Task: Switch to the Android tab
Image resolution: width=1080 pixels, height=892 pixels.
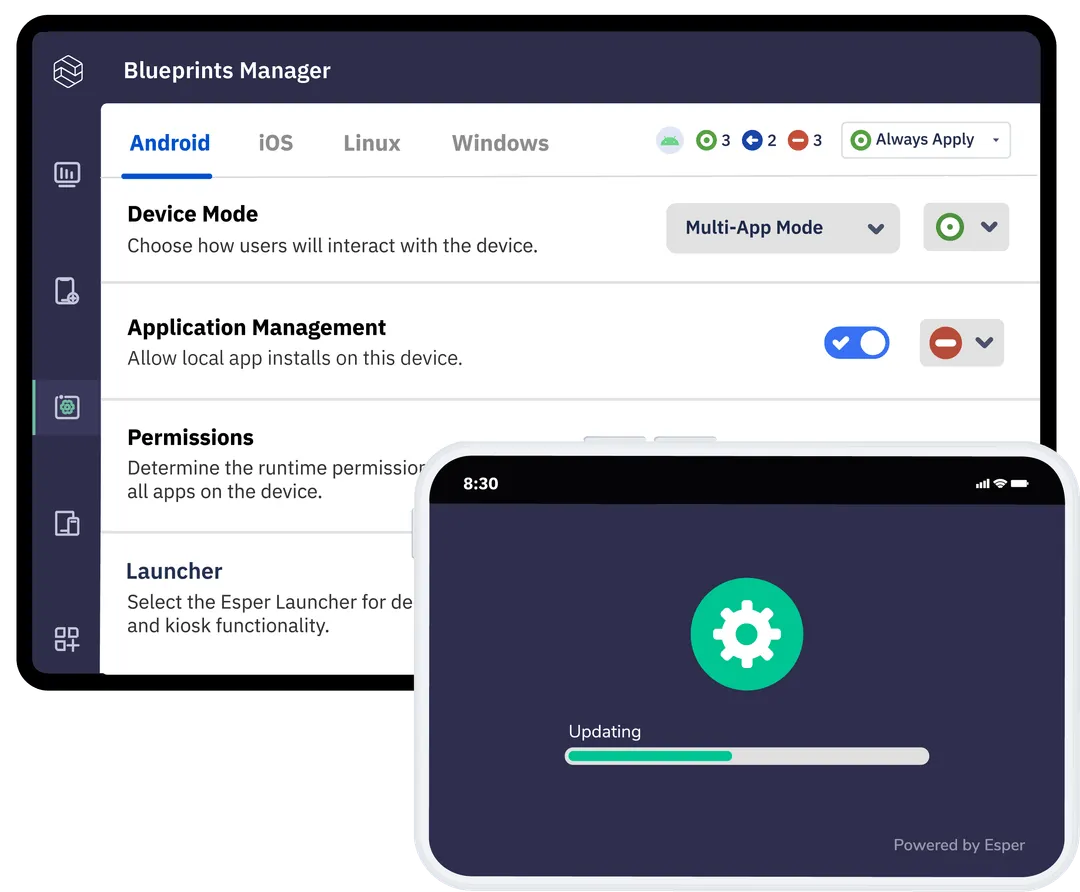Action: (x=170, y=143)
